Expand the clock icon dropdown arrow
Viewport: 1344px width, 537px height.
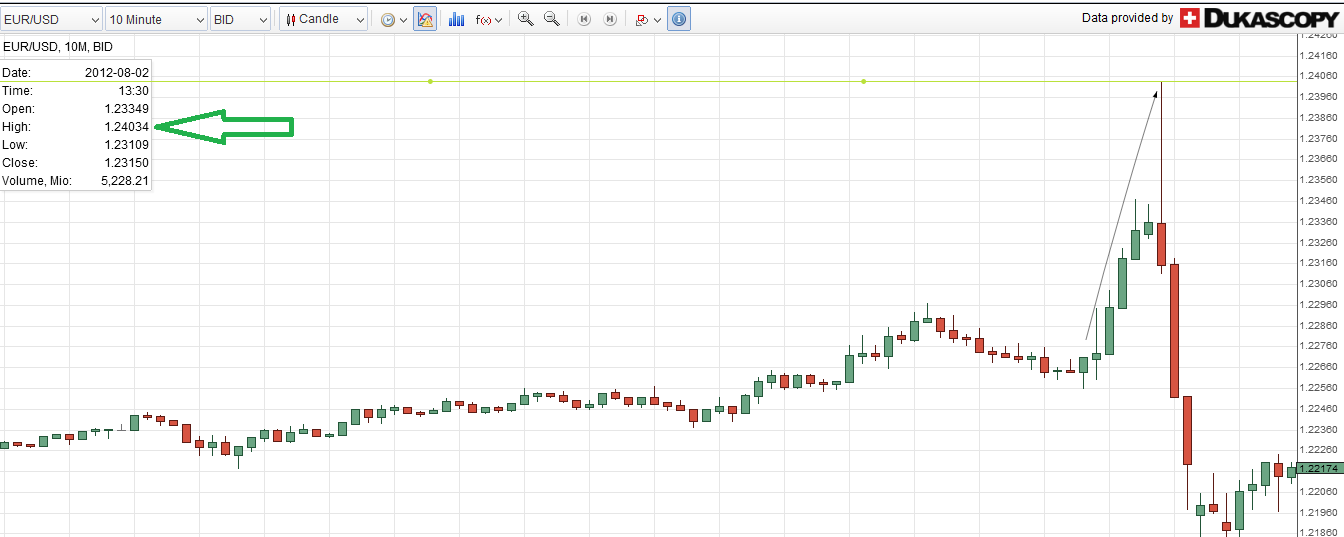404,20
